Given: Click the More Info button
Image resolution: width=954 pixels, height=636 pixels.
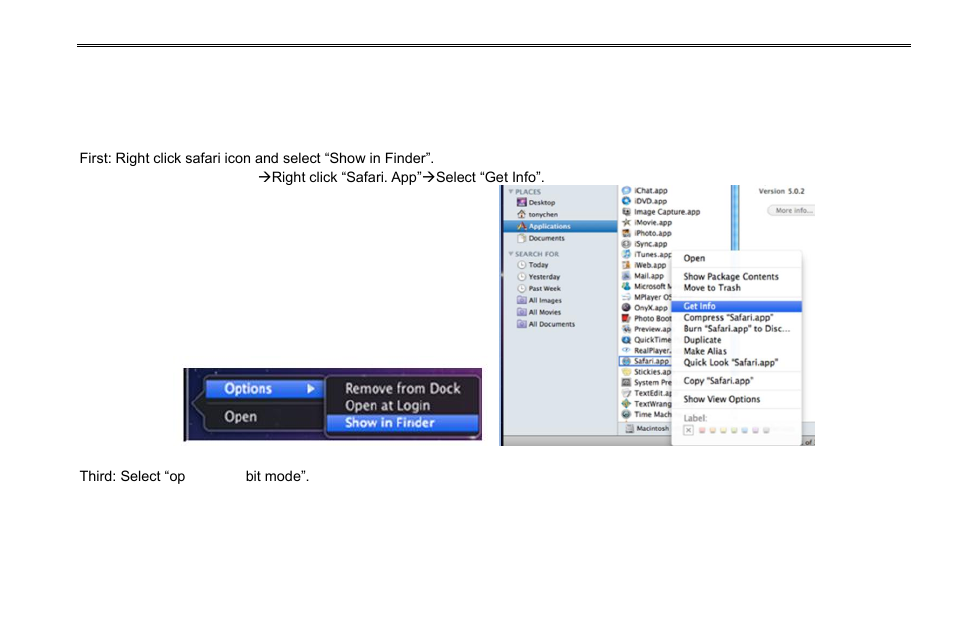Looking at the screenshot, I should [x=792, y=211].
